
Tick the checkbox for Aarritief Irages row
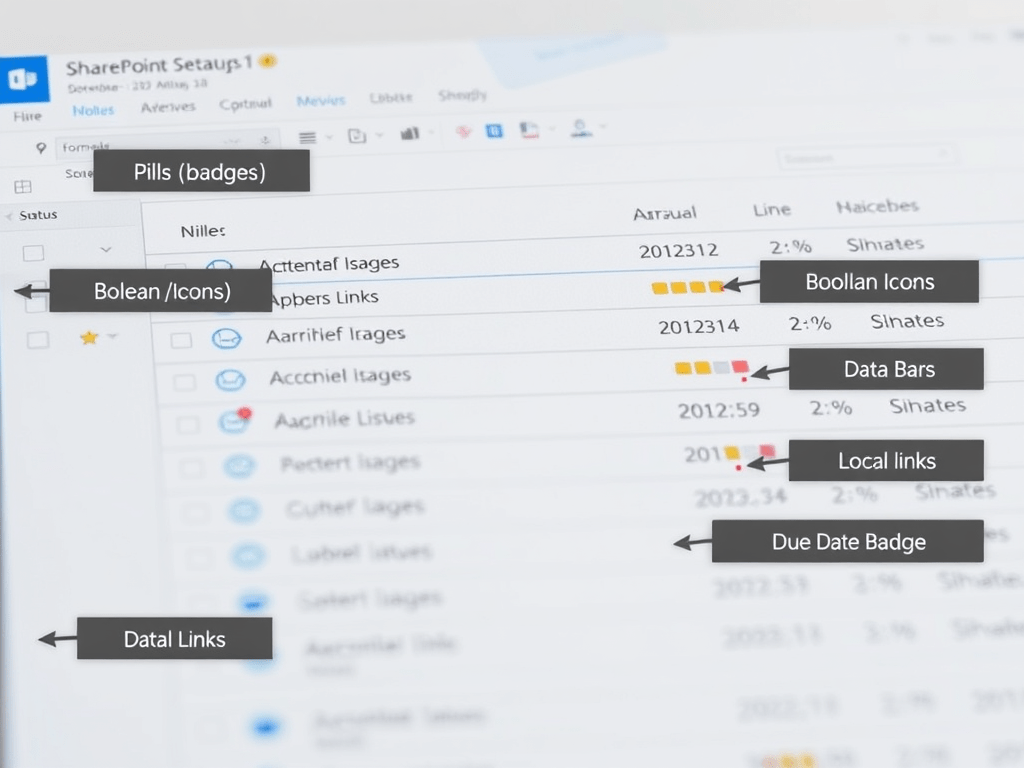(180, 340)
